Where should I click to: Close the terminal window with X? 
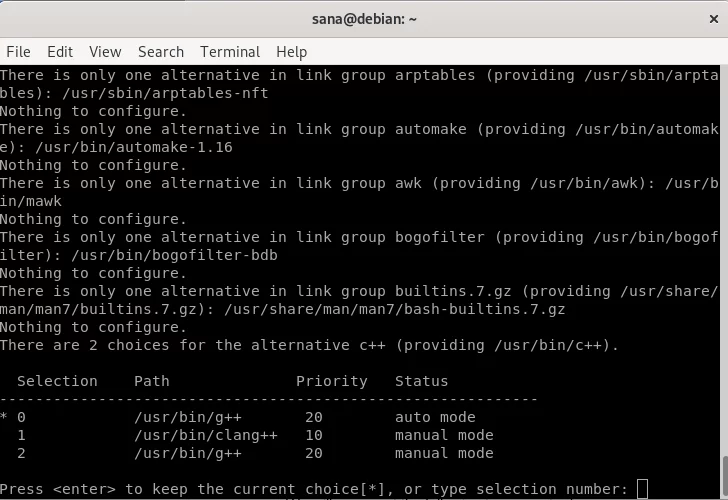tap(714, 19)
